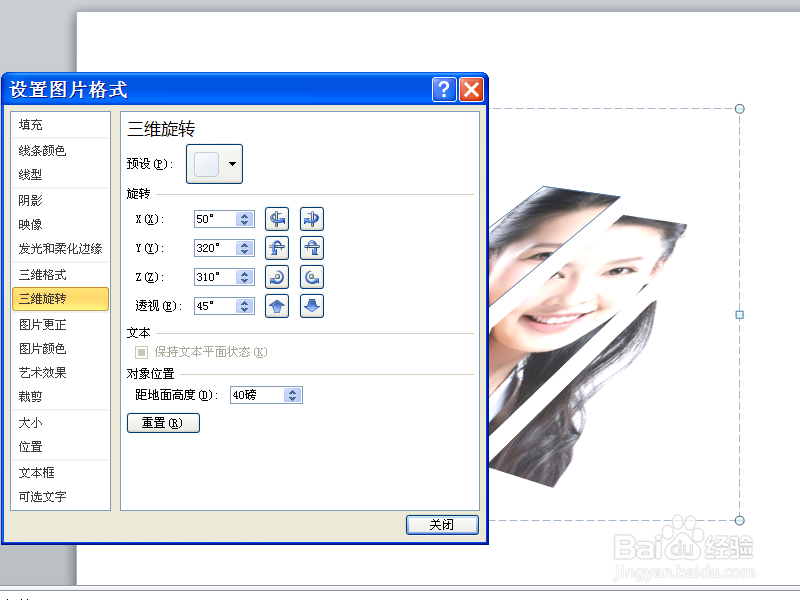Select the 填充 category
800x600 pixels.
tap(60, 125)
